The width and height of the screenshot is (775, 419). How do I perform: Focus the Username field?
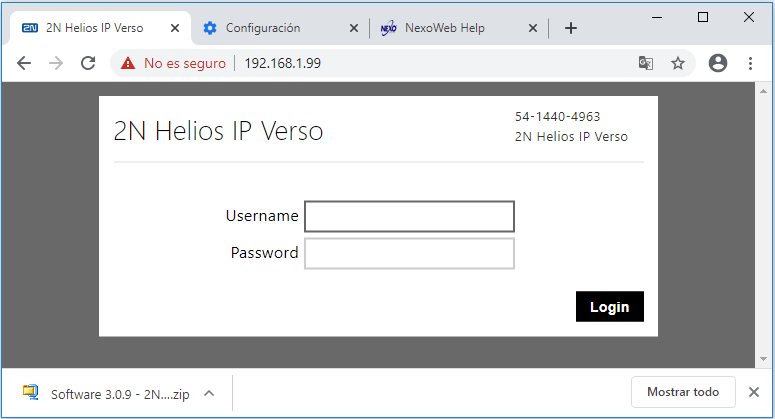coord(409,216)
